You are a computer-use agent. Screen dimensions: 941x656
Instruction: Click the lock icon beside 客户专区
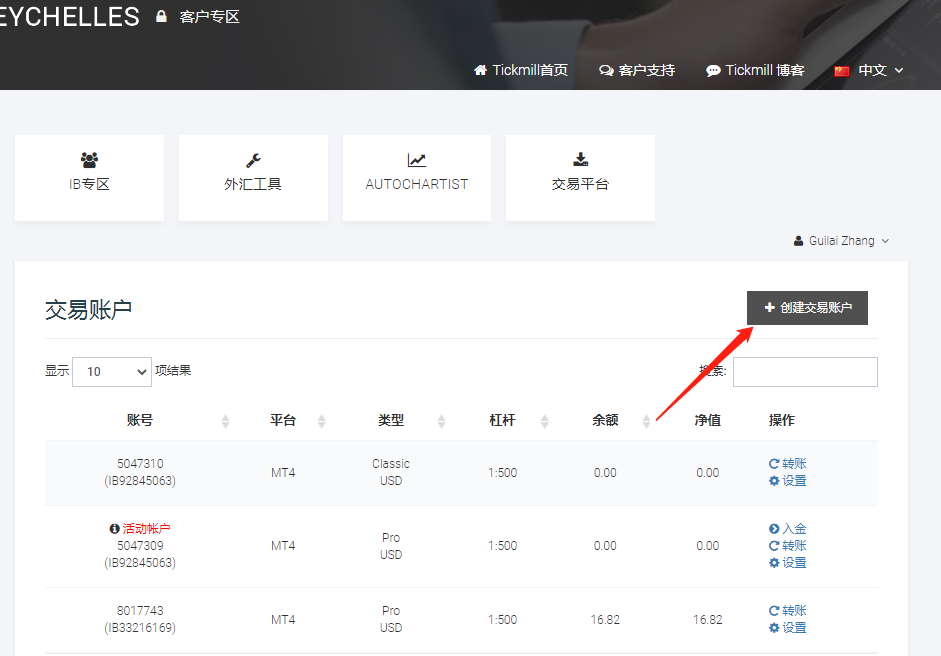(x=161, y=16)
